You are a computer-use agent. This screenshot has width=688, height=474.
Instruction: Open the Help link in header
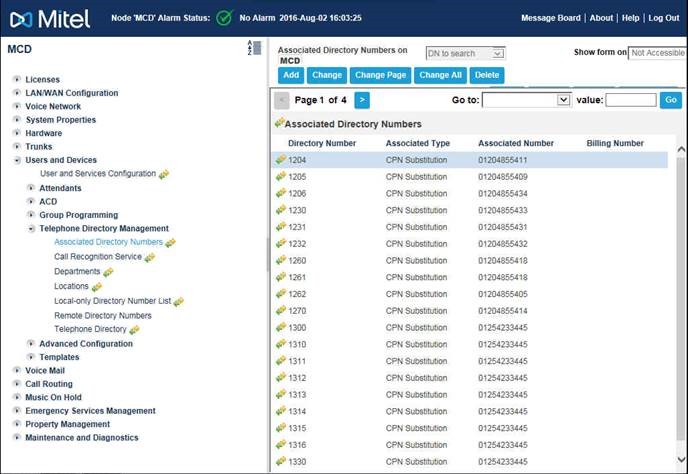[631, 18]
